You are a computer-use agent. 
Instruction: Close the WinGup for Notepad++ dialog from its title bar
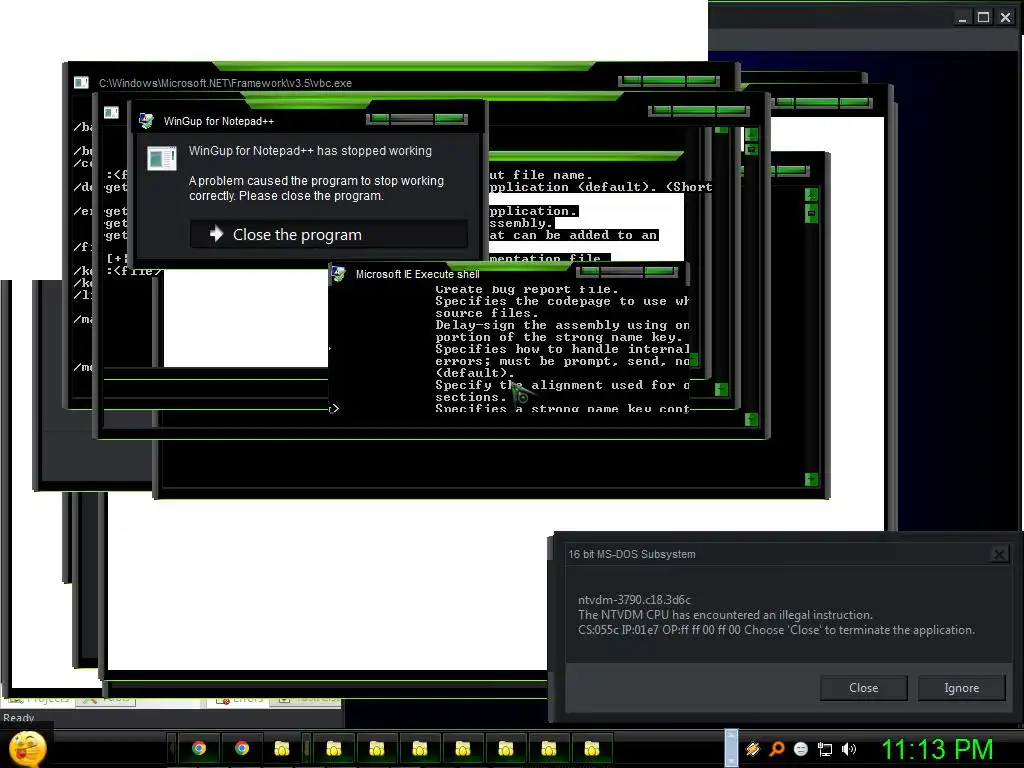449,118
